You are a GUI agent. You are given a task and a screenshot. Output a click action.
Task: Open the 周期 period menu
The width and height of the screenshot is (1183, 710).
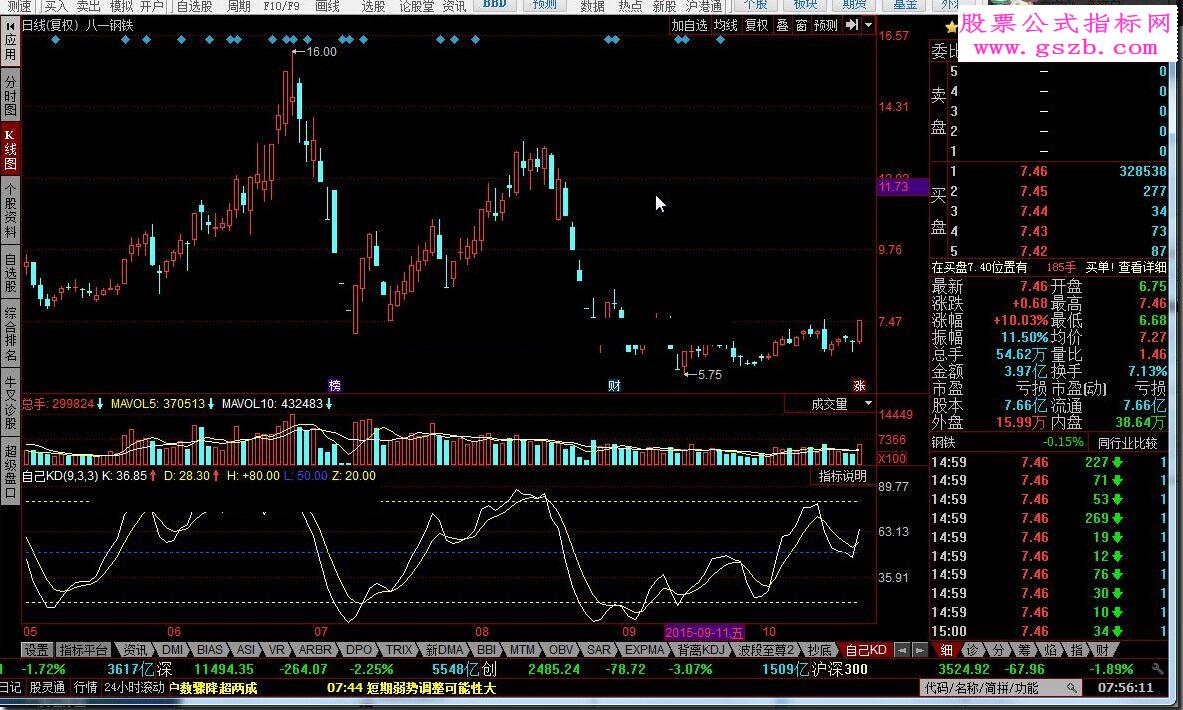pos(238,6)
